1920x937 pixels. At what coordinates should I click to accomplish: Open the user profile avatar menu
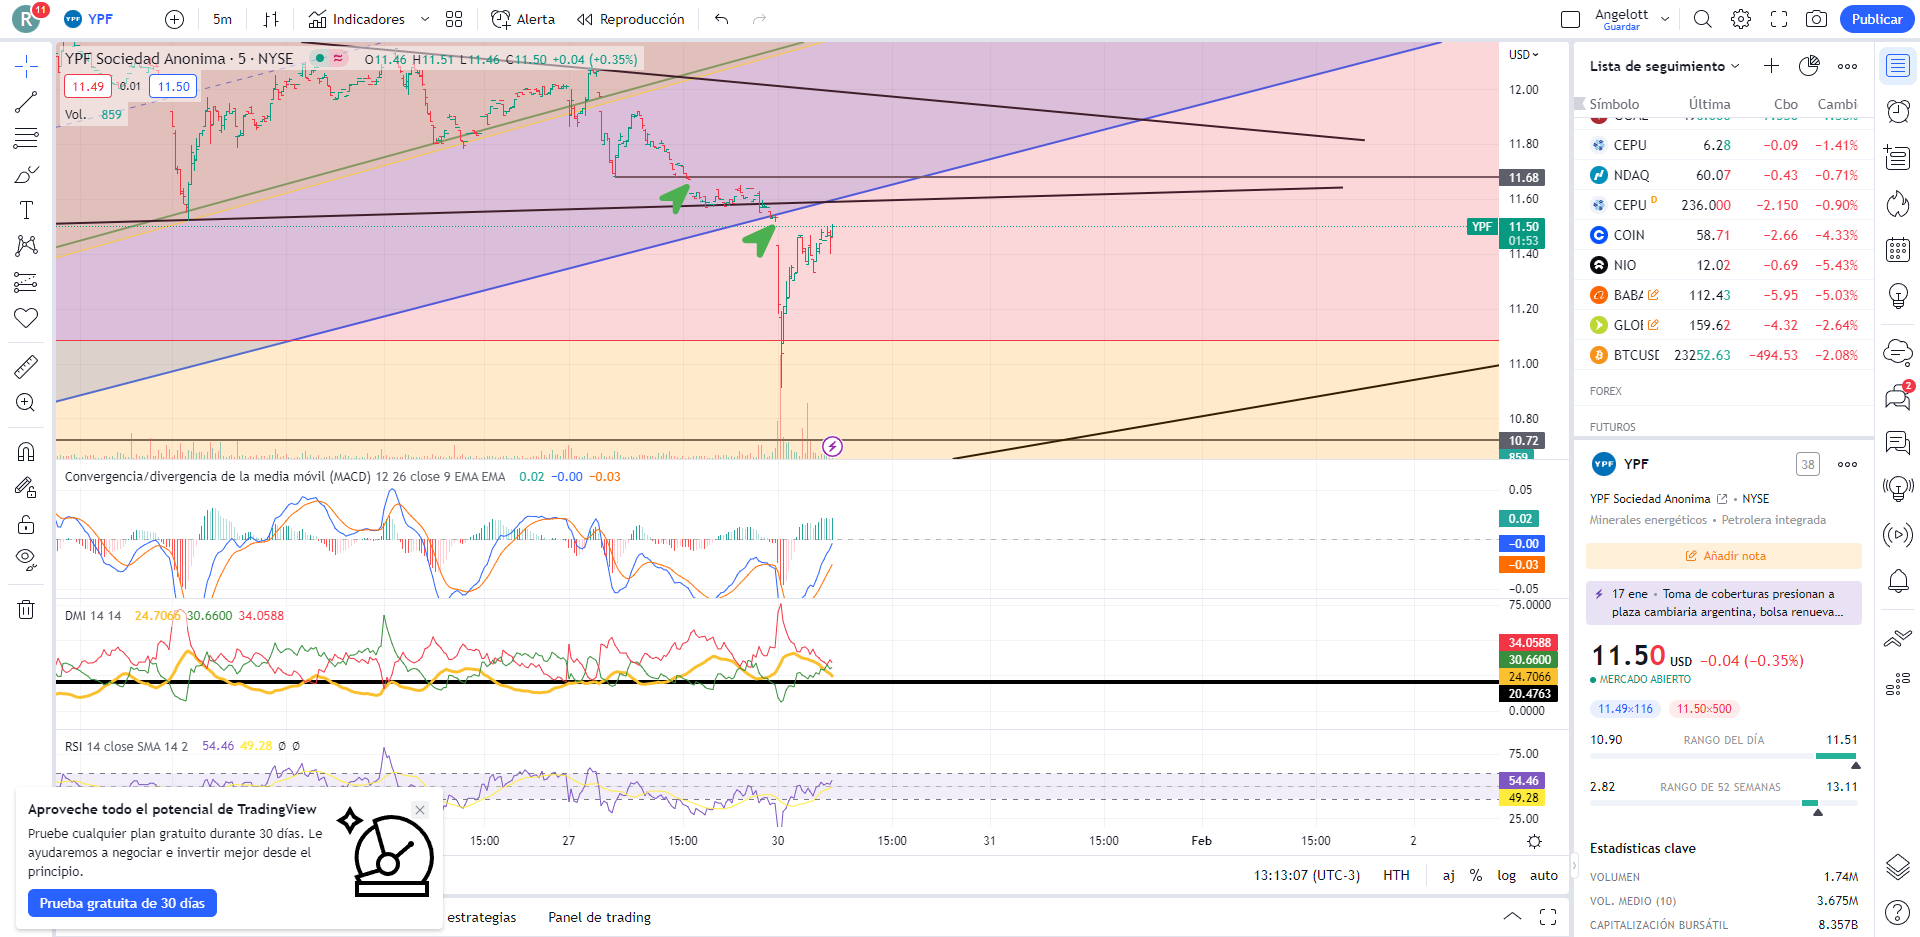(x=27, y=19)
